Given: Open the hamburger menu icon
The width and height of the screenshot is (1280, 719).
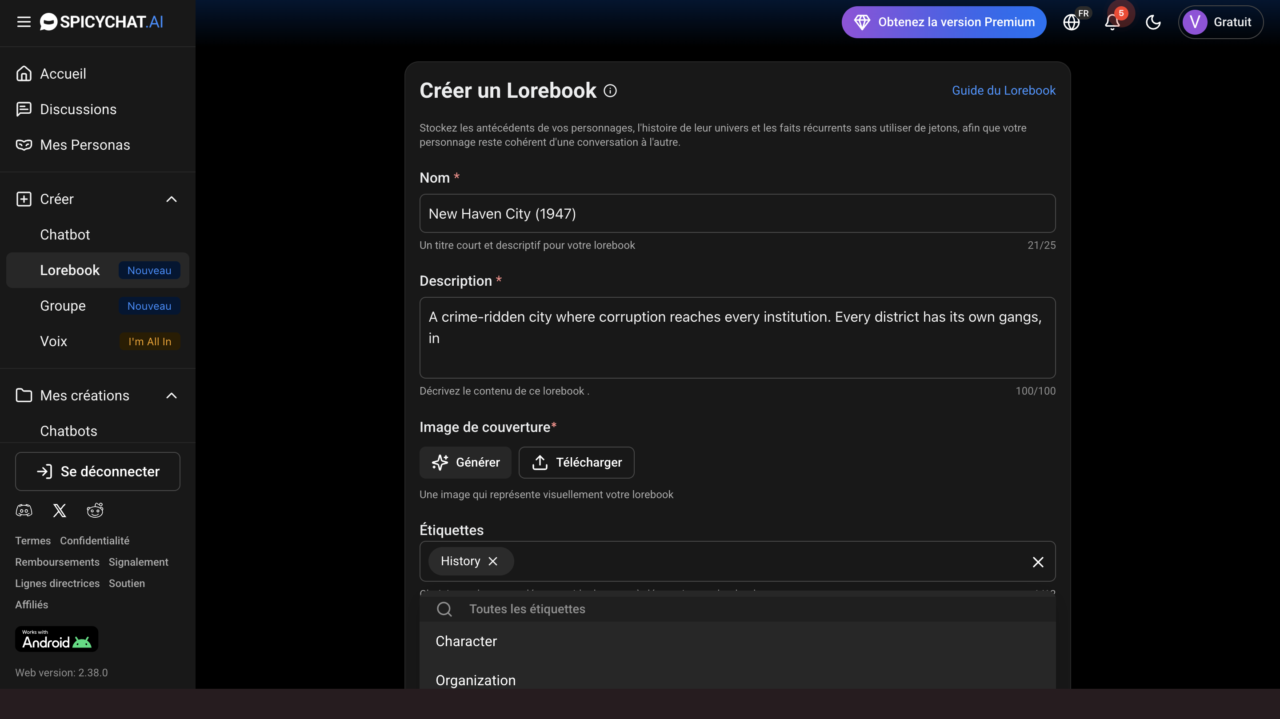Looking at the screenshot, I should coord(24,22).
